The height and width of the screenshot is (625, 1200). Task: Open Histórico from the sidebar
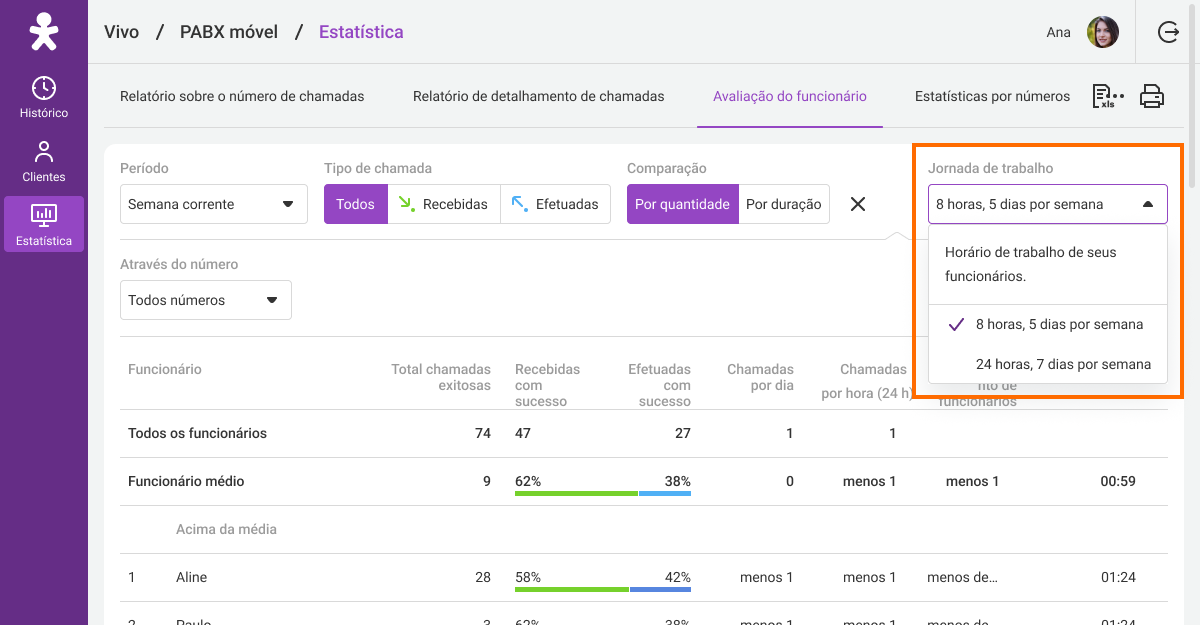44,97
